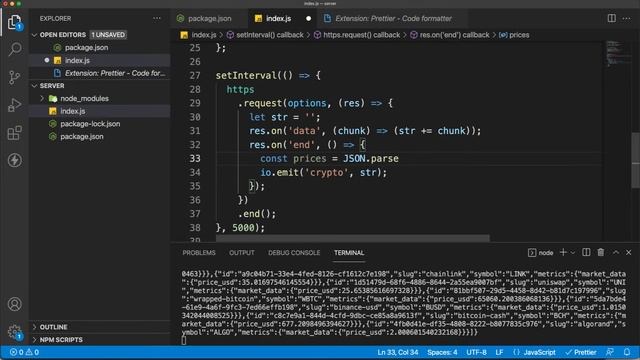Viewport: 640px width, 360px height.
Task: Open the Explorer view in activity bar
Action: [15, 22]
